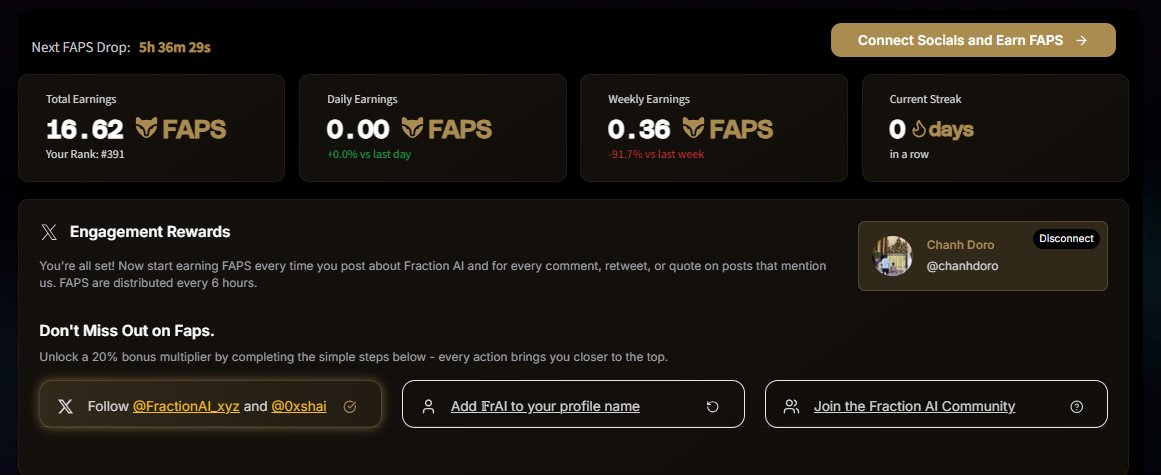Click the X logo beside Engagement Rewards

[x=49, y=232]
